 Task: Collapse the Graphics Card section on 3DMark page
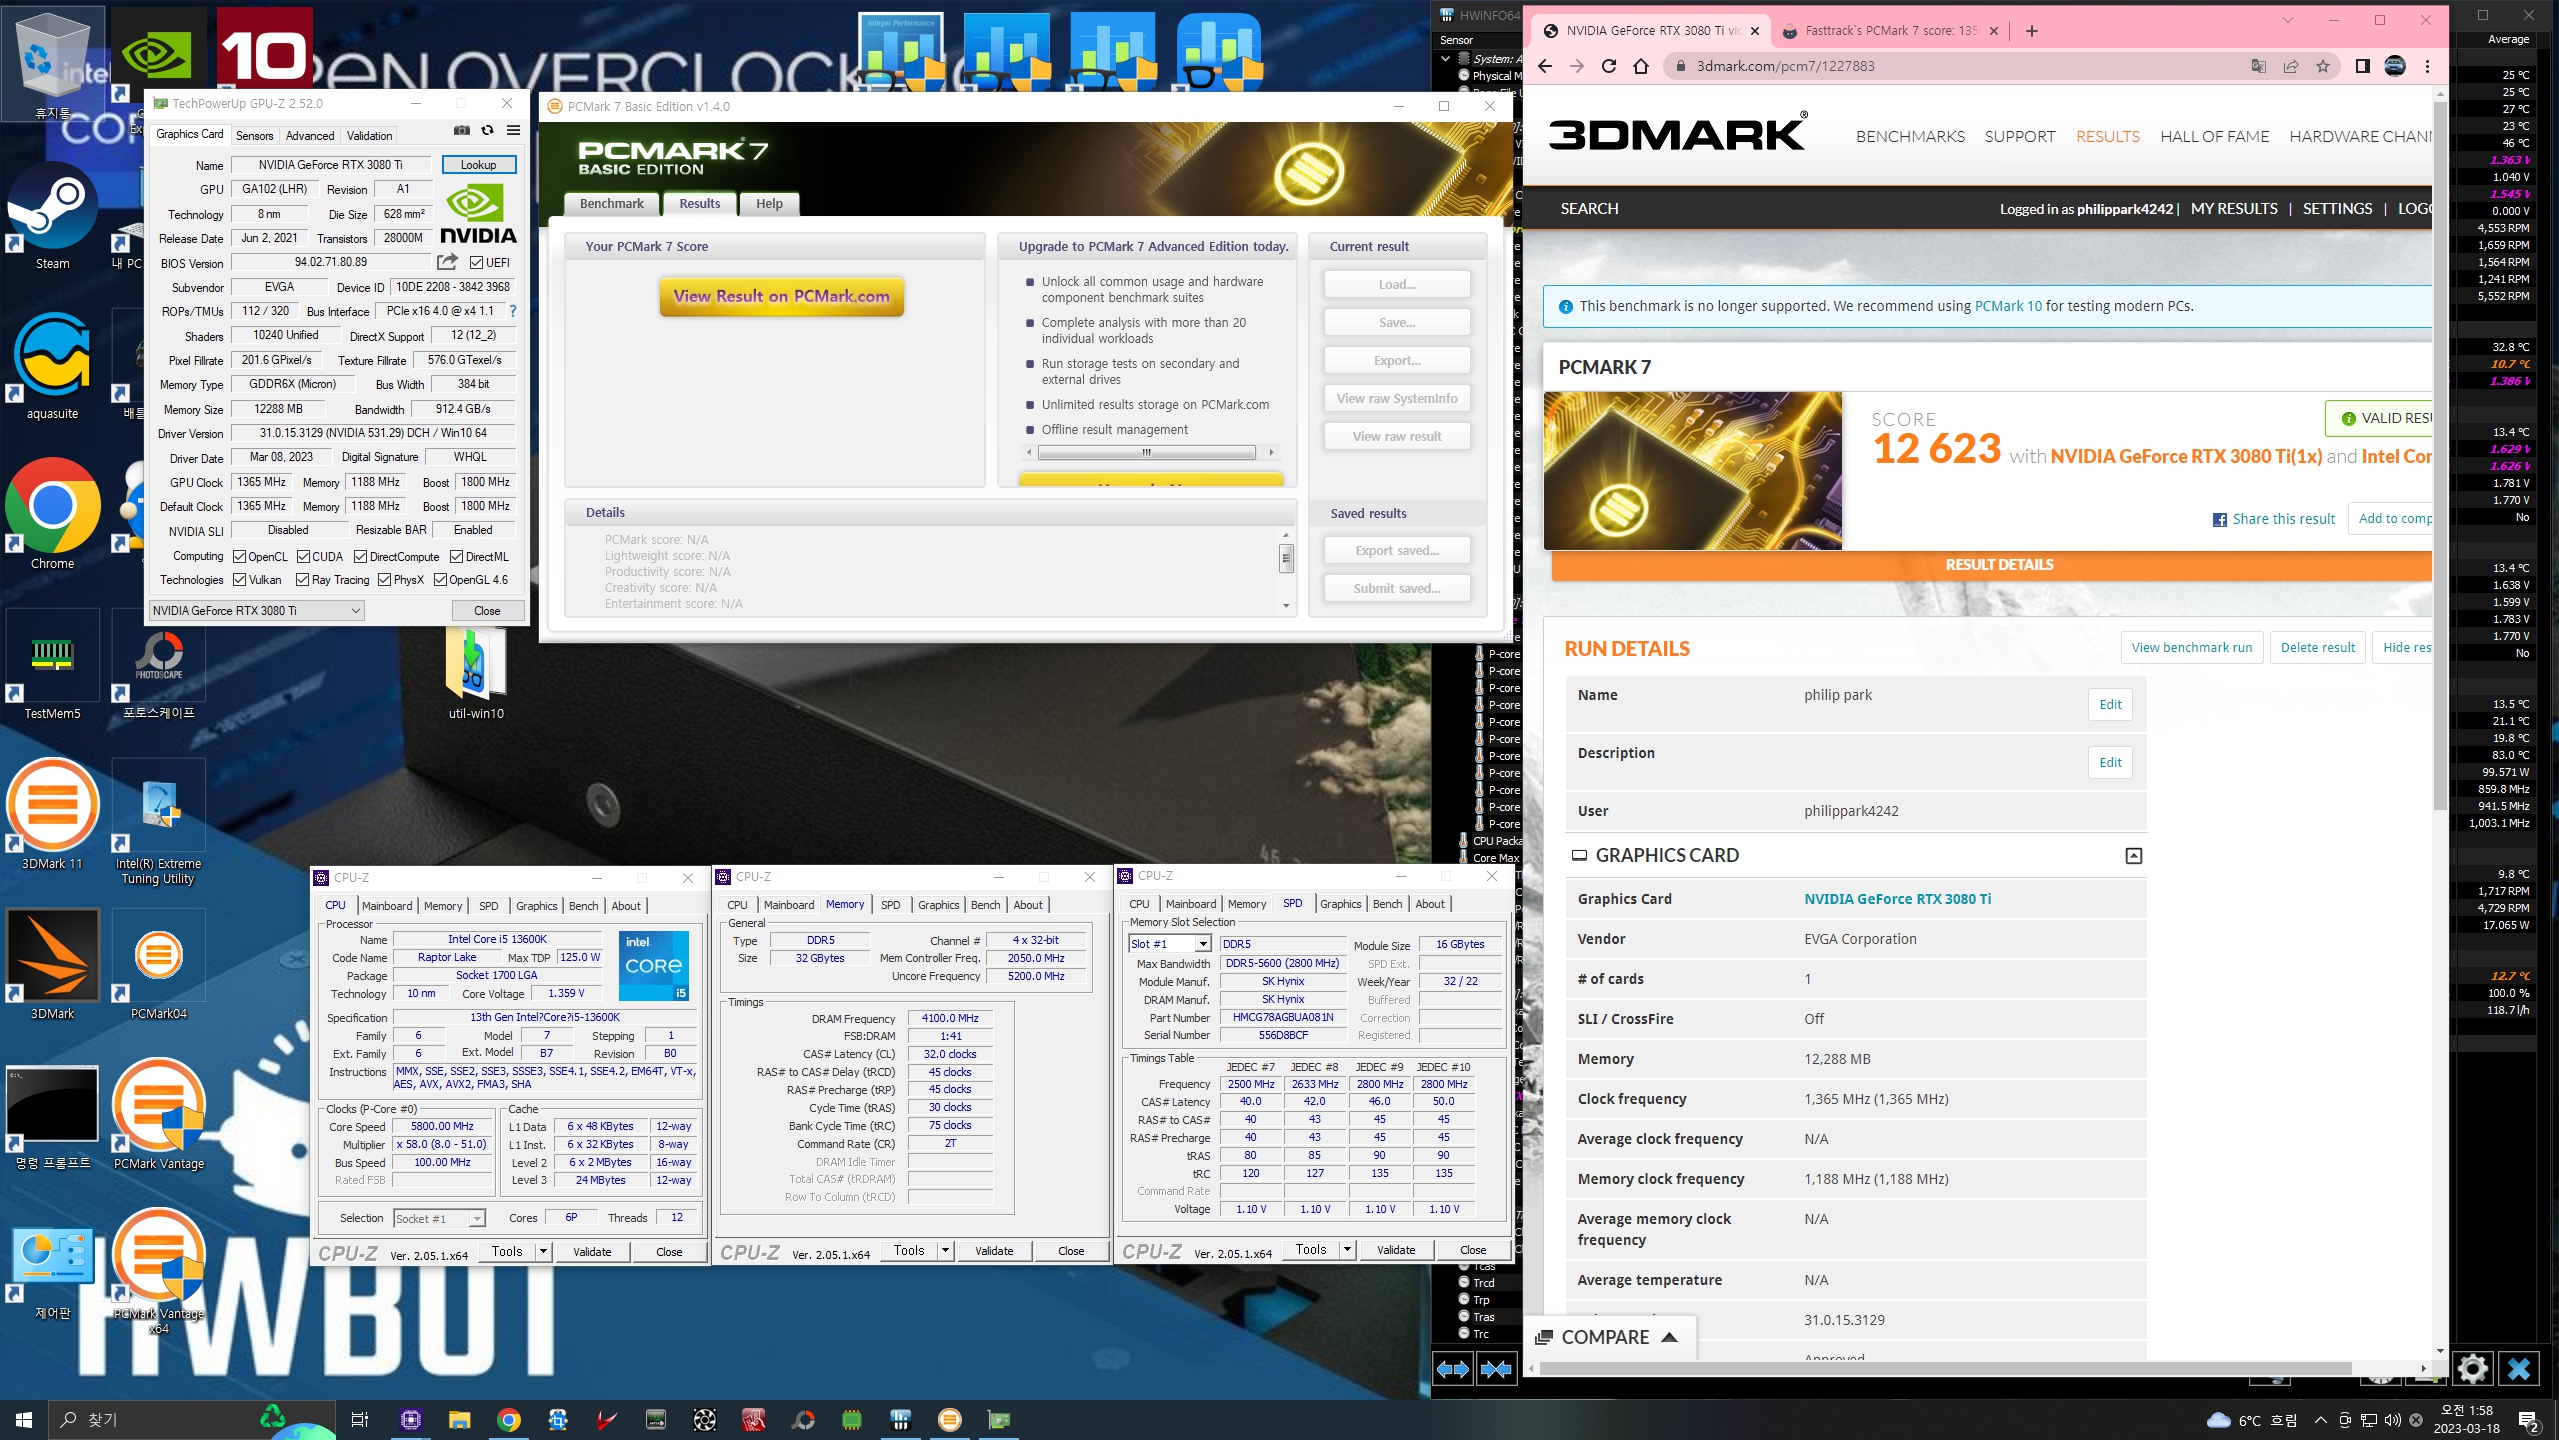click(2133, 856)
